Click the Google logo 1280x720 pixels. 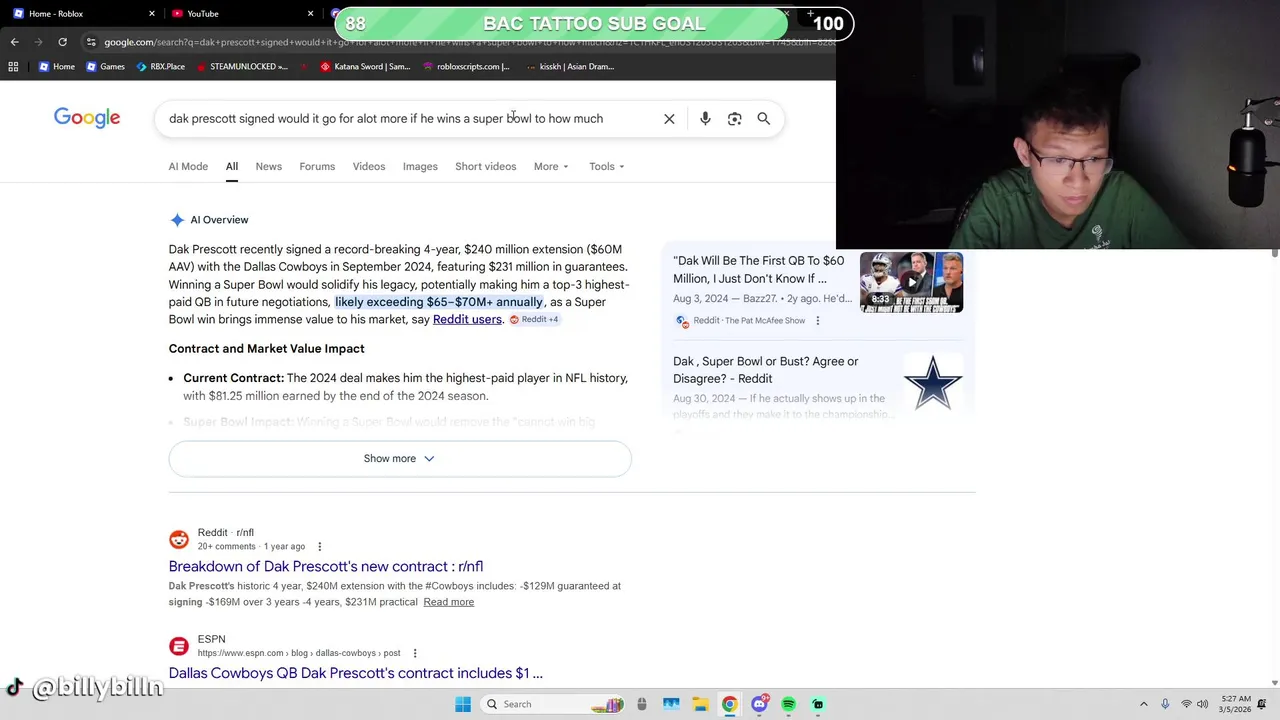coord(87,118)
